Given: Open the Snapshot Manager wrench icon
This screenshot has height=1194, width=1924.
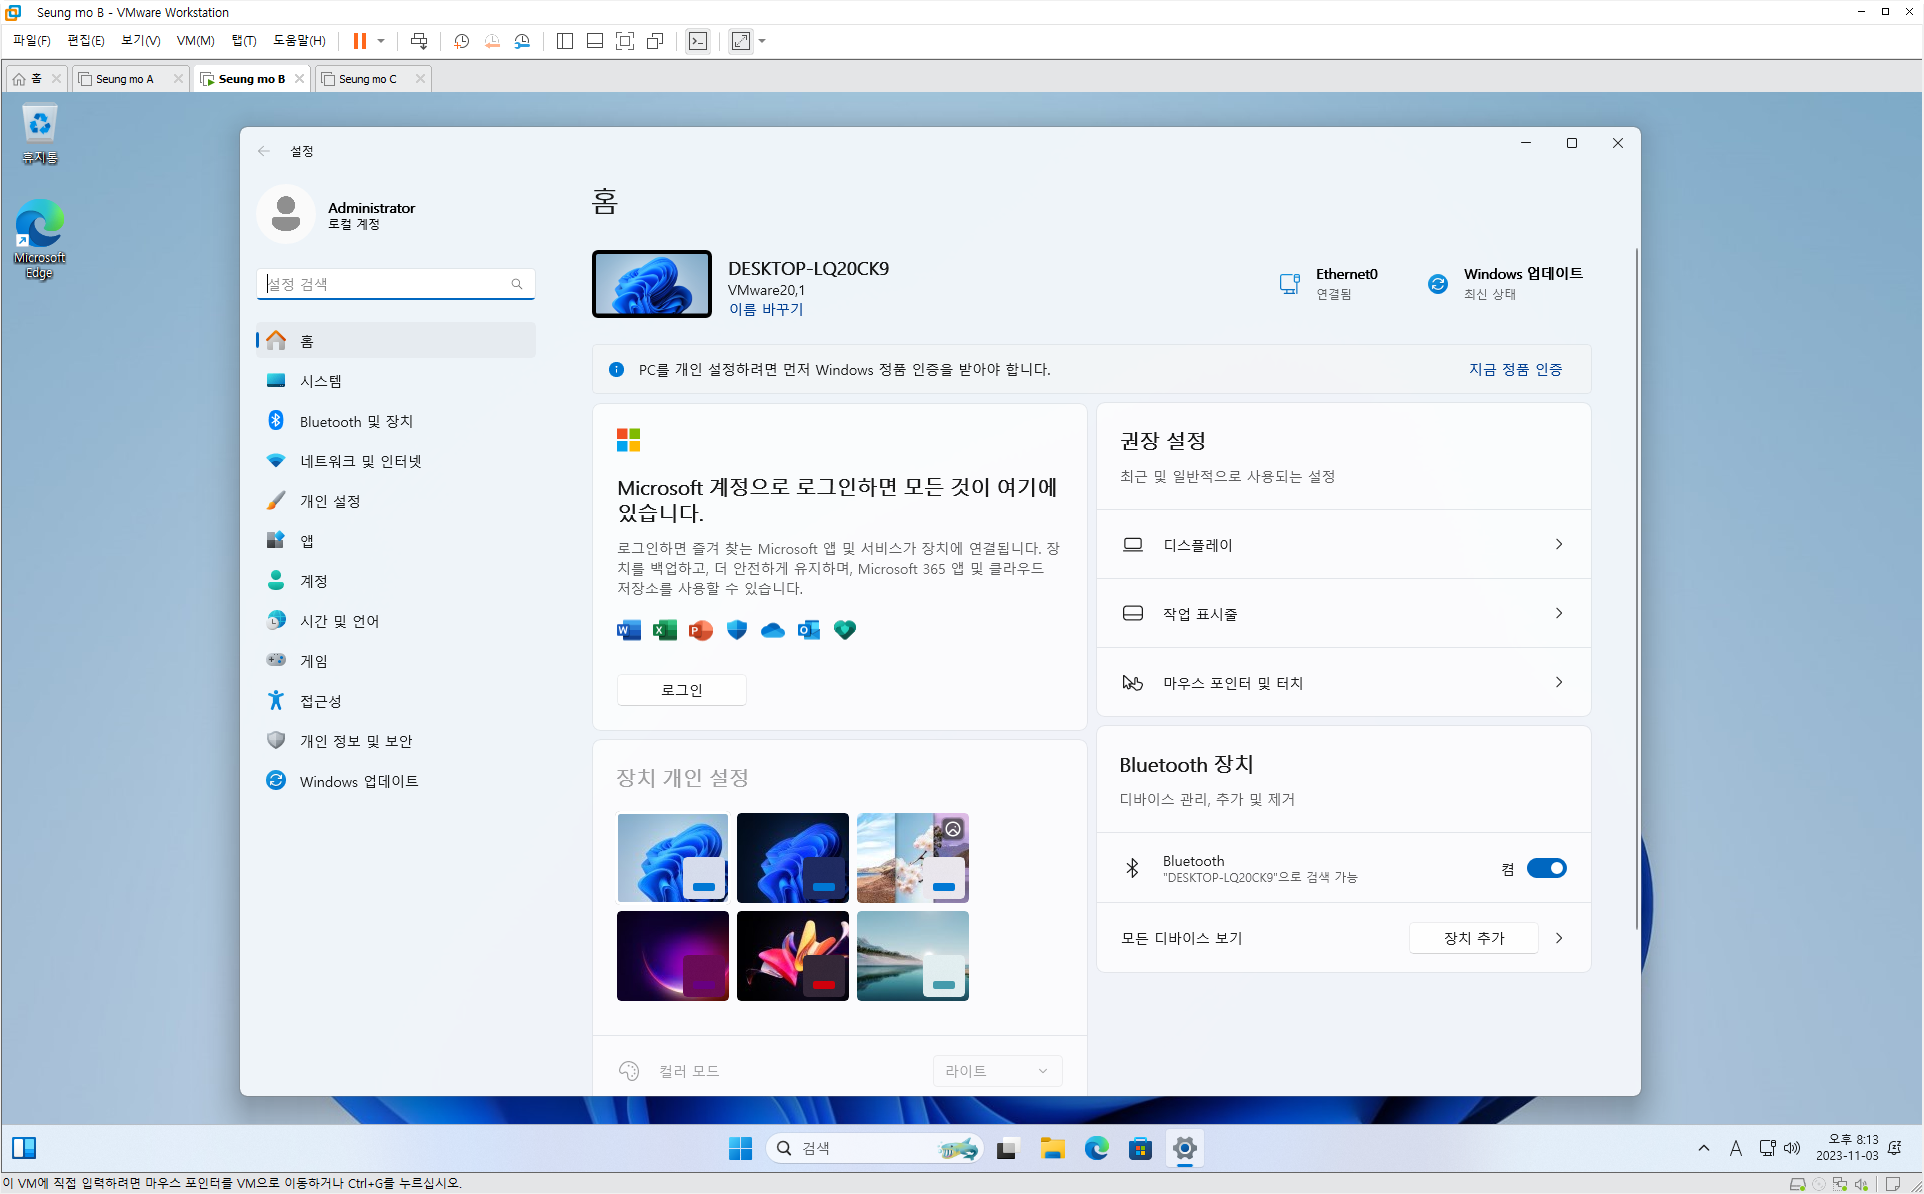Looking at the screenshot, I should [x=522, y=41].
